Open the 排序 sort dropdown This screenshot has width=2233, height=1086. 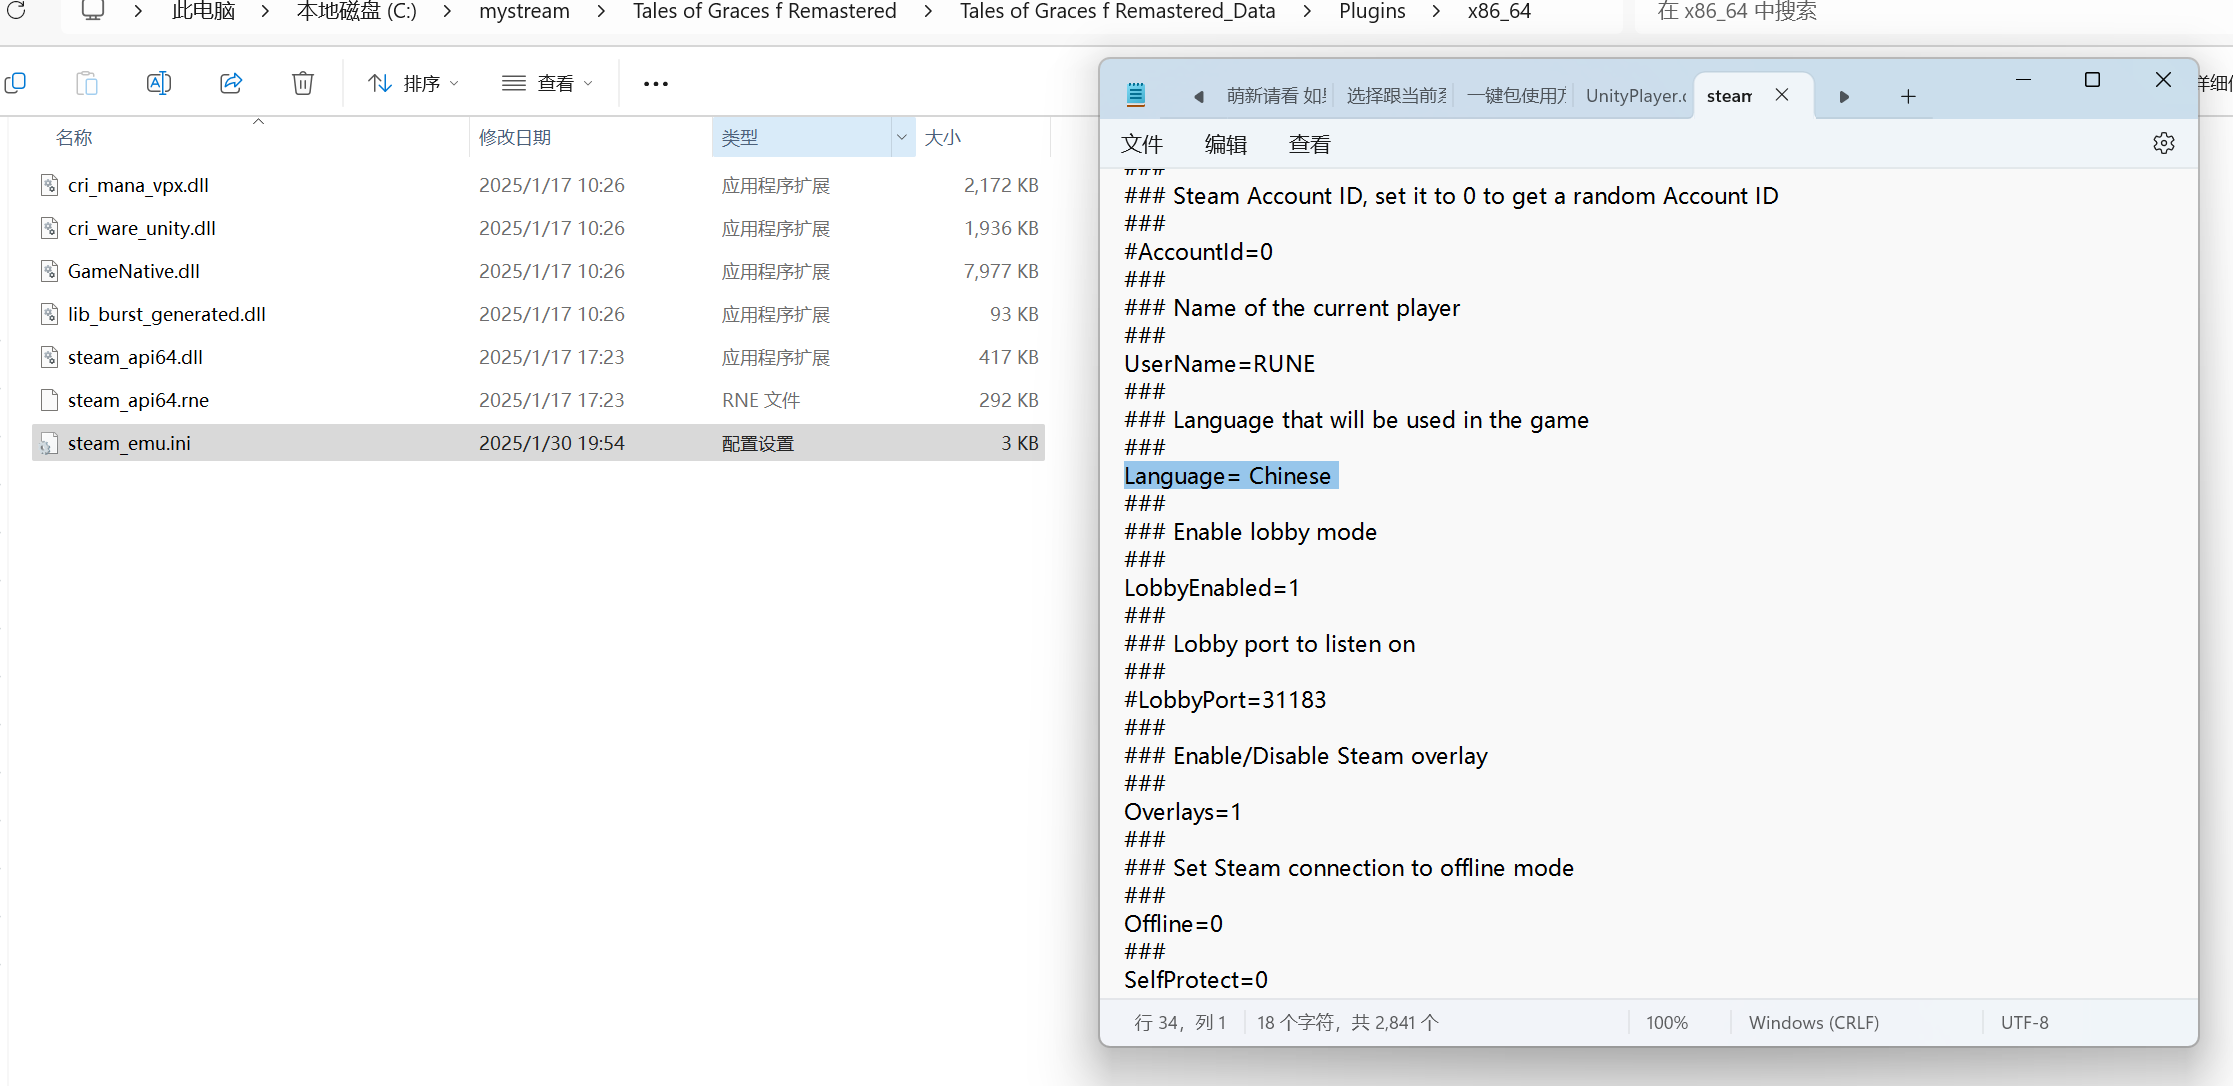pos(413,83)
